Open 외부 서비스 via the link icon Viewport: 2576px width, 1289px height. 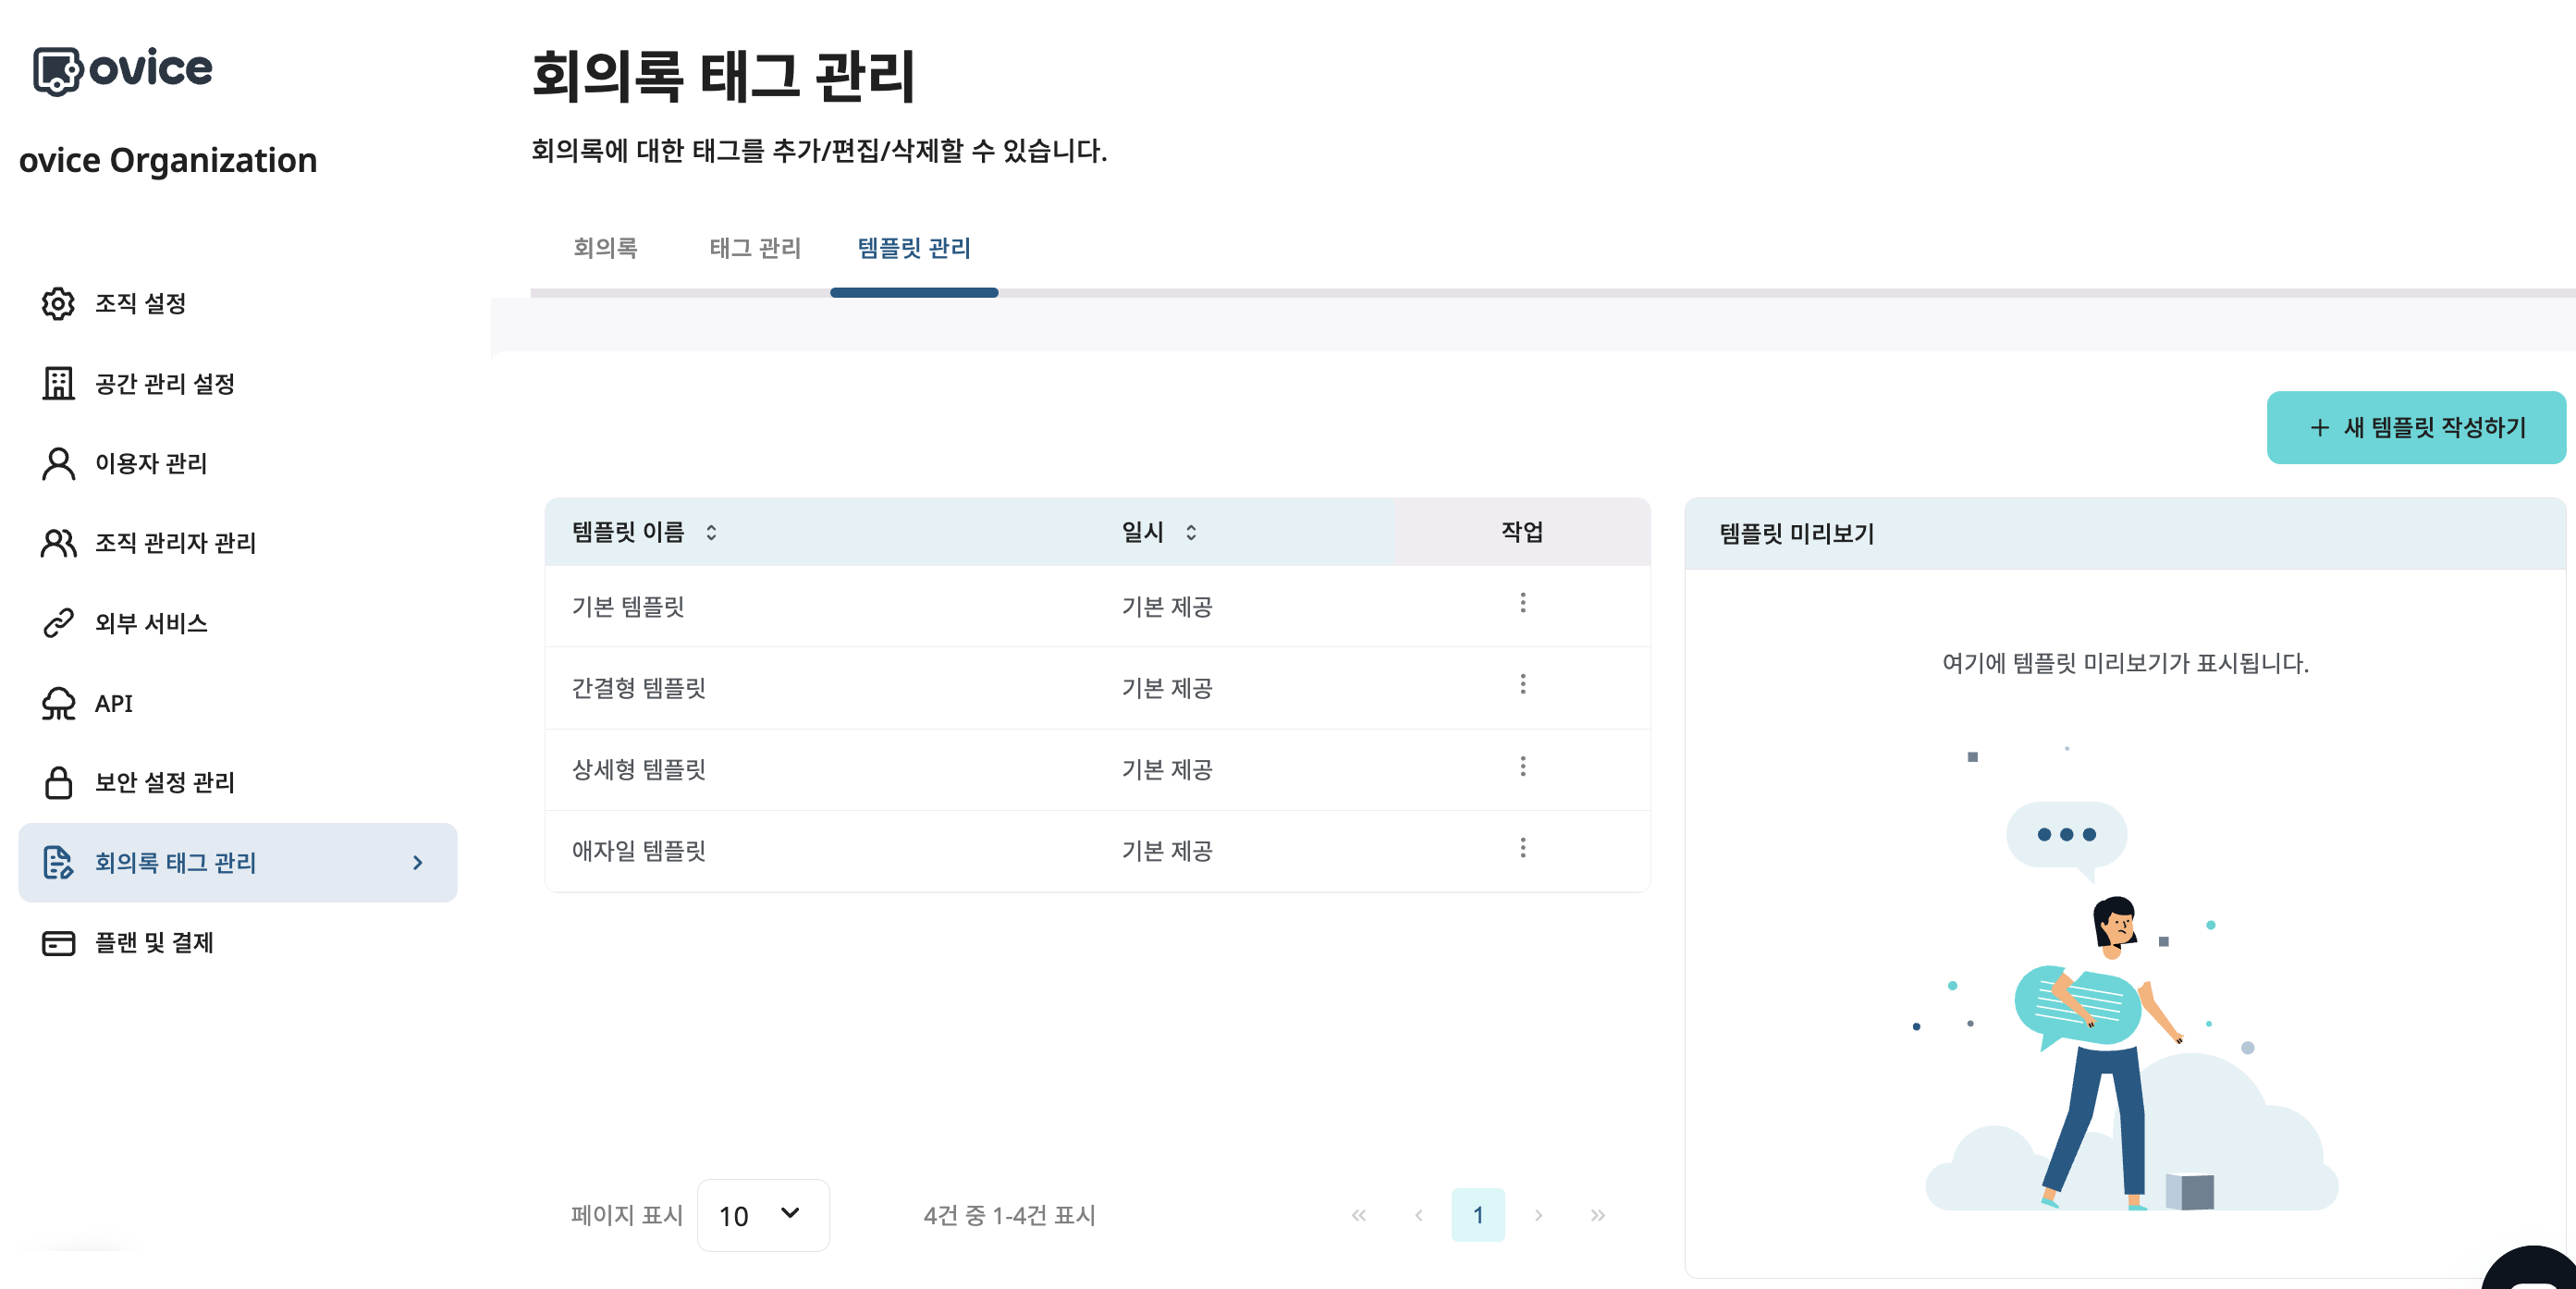coord(57,623)
